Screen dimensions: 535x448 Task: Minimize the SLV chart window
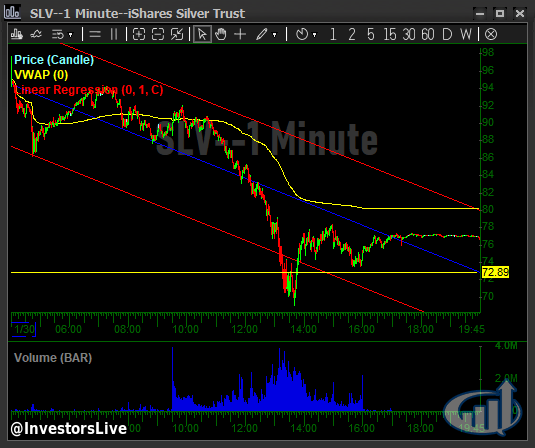pyautogui.click(x=480, y=13)
